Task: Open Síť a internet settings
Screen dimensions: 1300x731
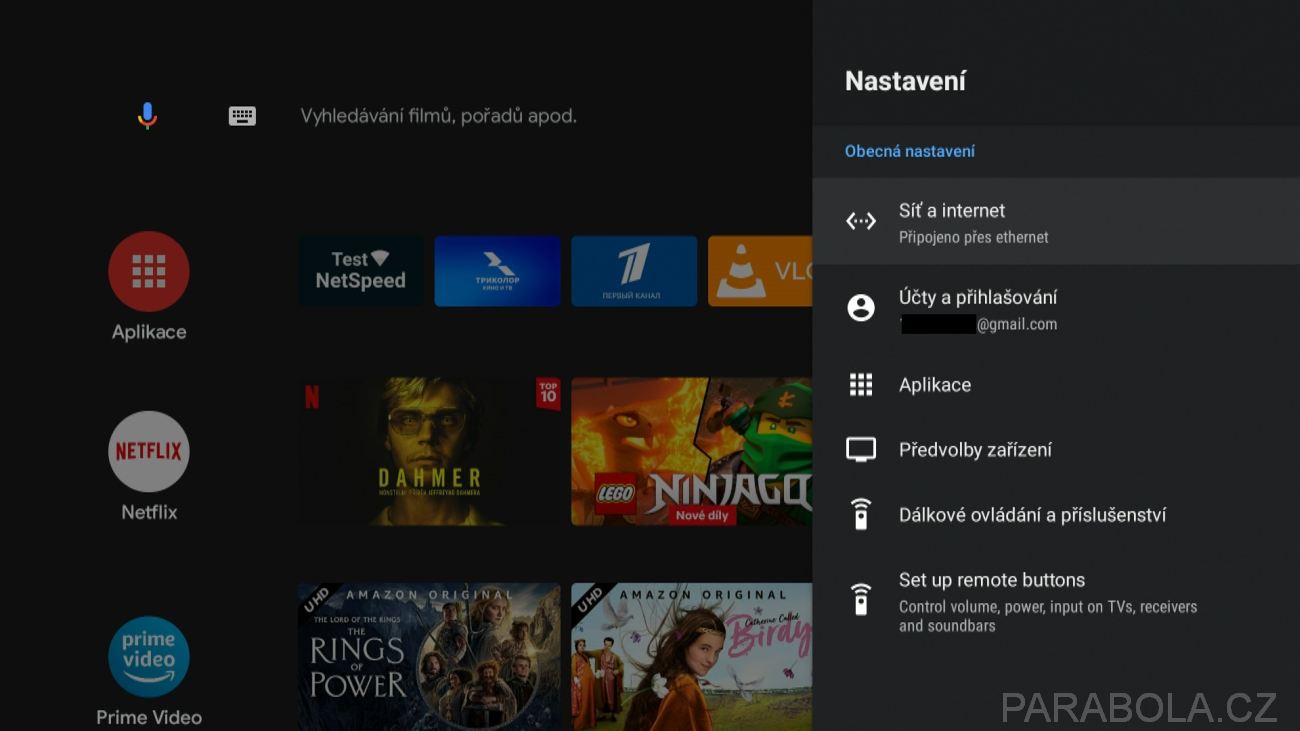Action: (1056, 221)
